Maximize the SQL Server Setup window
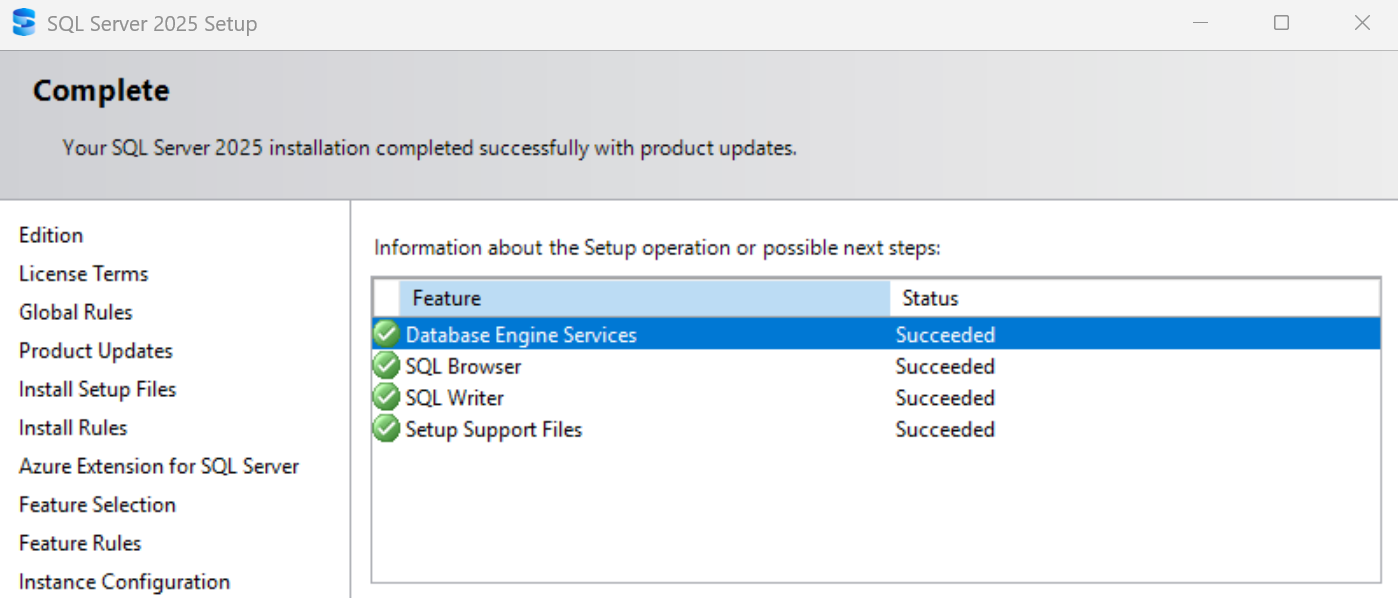This screenshot has width=1398, height=598. tap(1281, 23)
